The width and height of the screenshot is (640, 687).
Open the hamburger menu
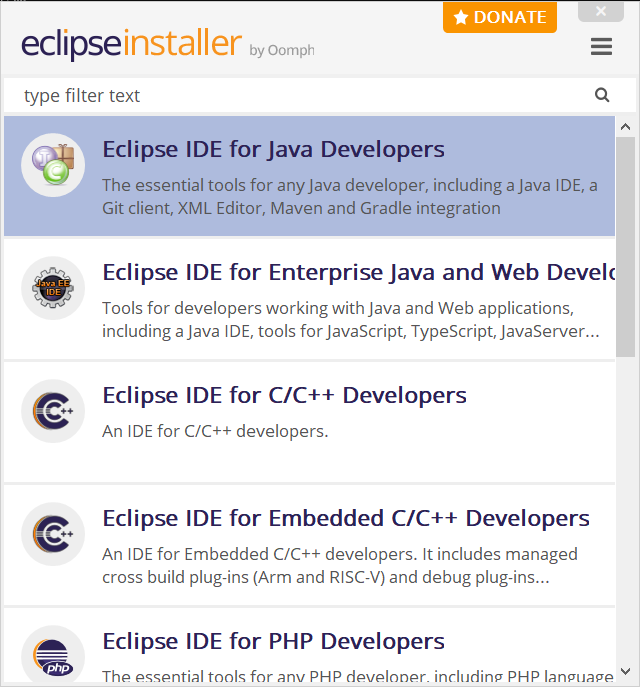click(601, 46)
